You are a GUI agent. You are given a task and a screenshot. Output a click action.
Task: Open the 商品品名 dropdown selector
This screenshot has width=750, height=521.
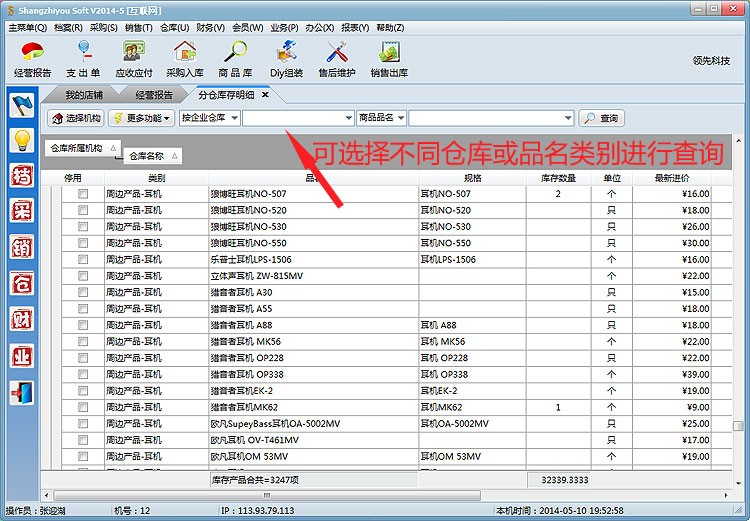(381, 118)
